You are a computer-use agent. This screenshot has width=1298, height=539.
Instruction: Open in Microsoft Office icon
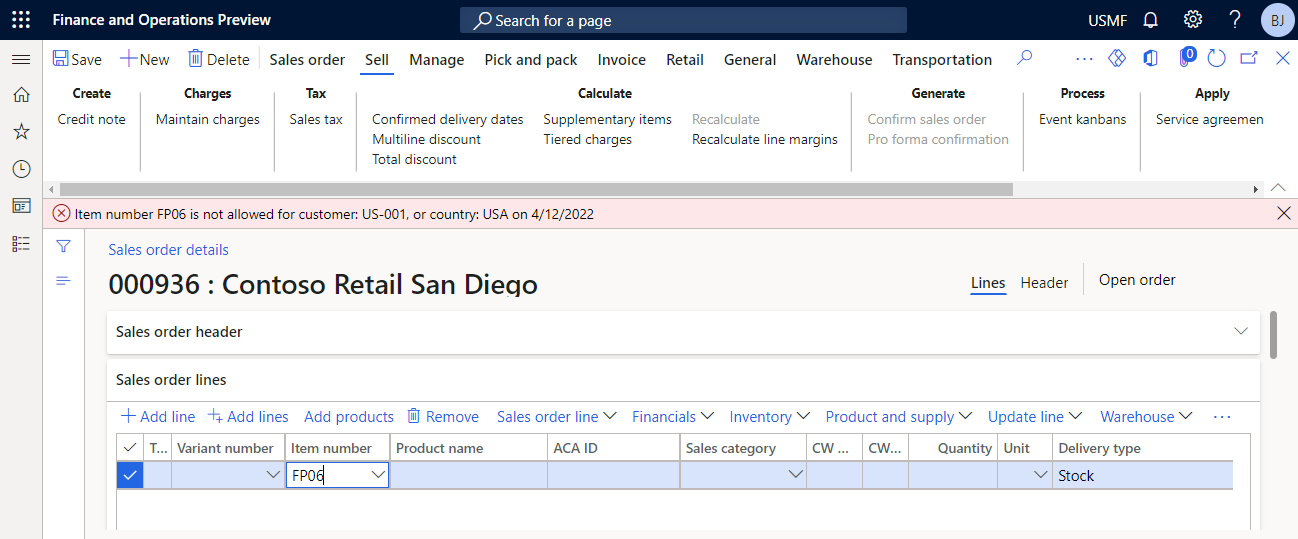point(1151,59)
